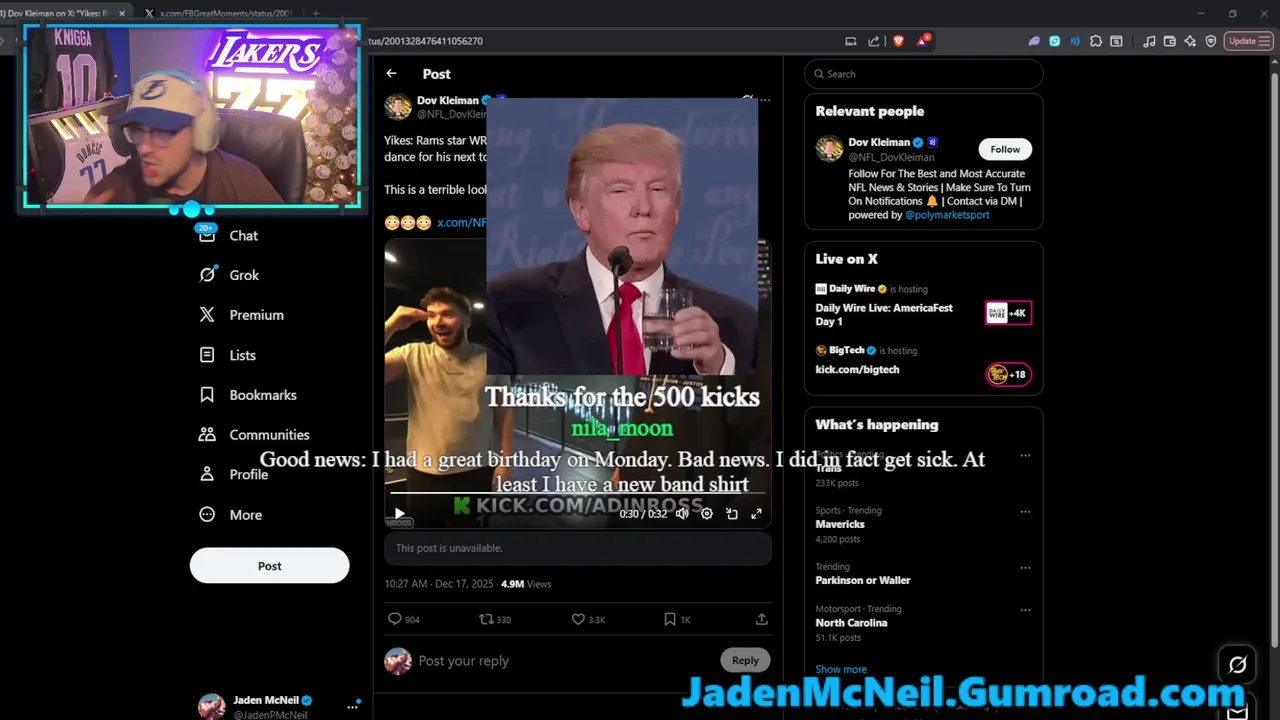The height and width of the screenshot is (720, 1280).
Task: Open the Grok floating button
Action: pos(1237,664)
